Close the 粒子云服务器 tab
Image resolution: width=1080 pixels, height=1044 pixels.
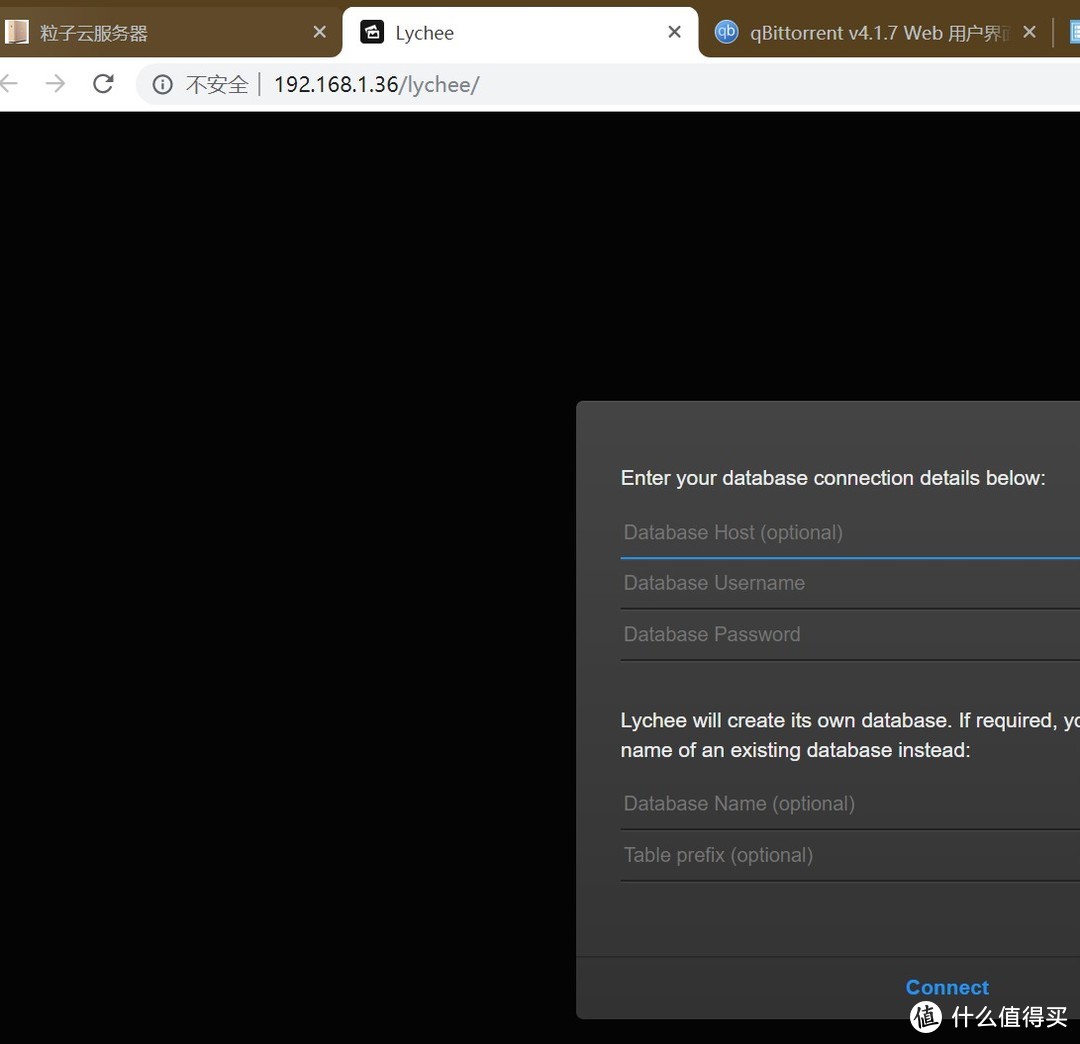click(320, 32)
